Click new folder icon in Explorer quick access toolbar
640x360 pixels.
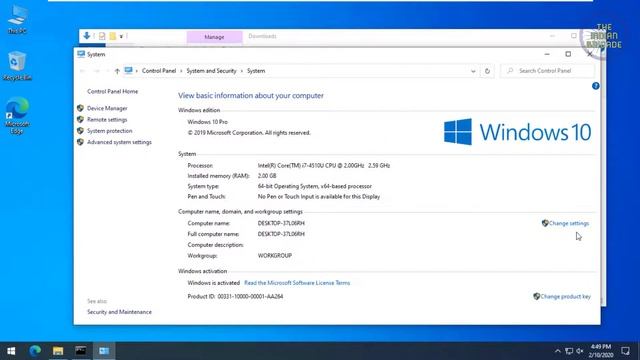point(112,36)
